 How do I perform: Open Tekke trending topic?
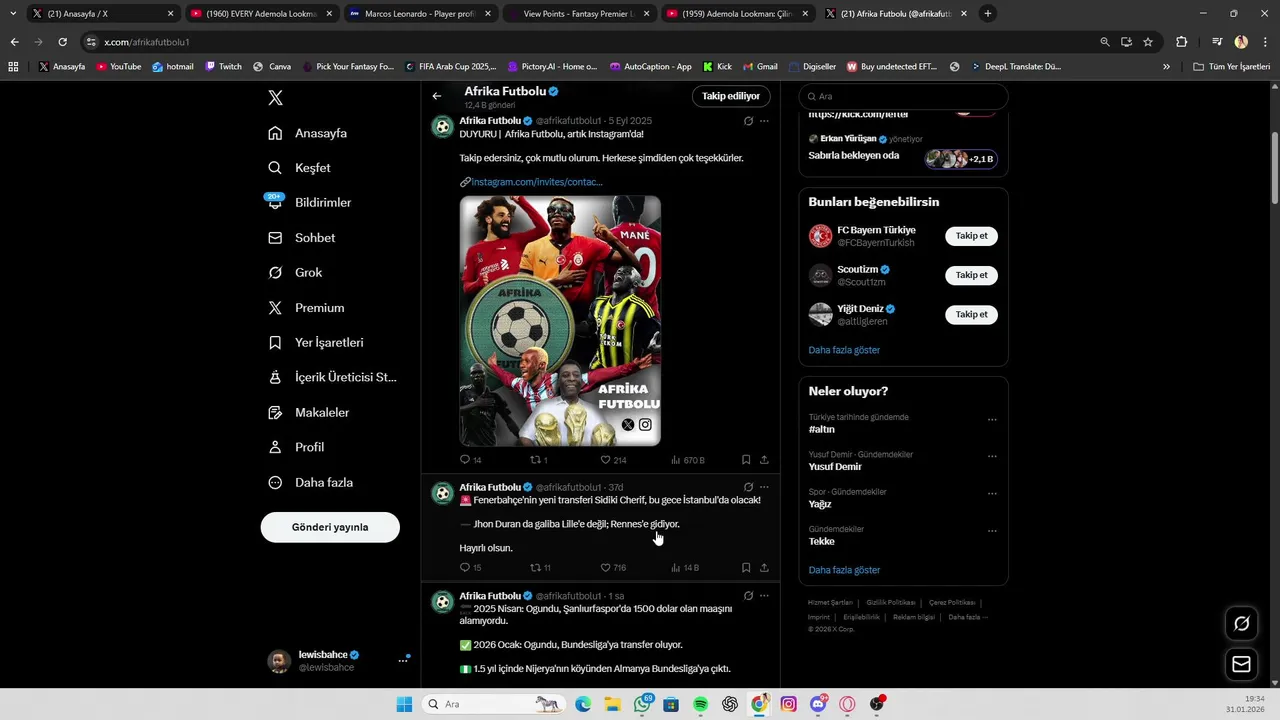[x=822, y=541]
